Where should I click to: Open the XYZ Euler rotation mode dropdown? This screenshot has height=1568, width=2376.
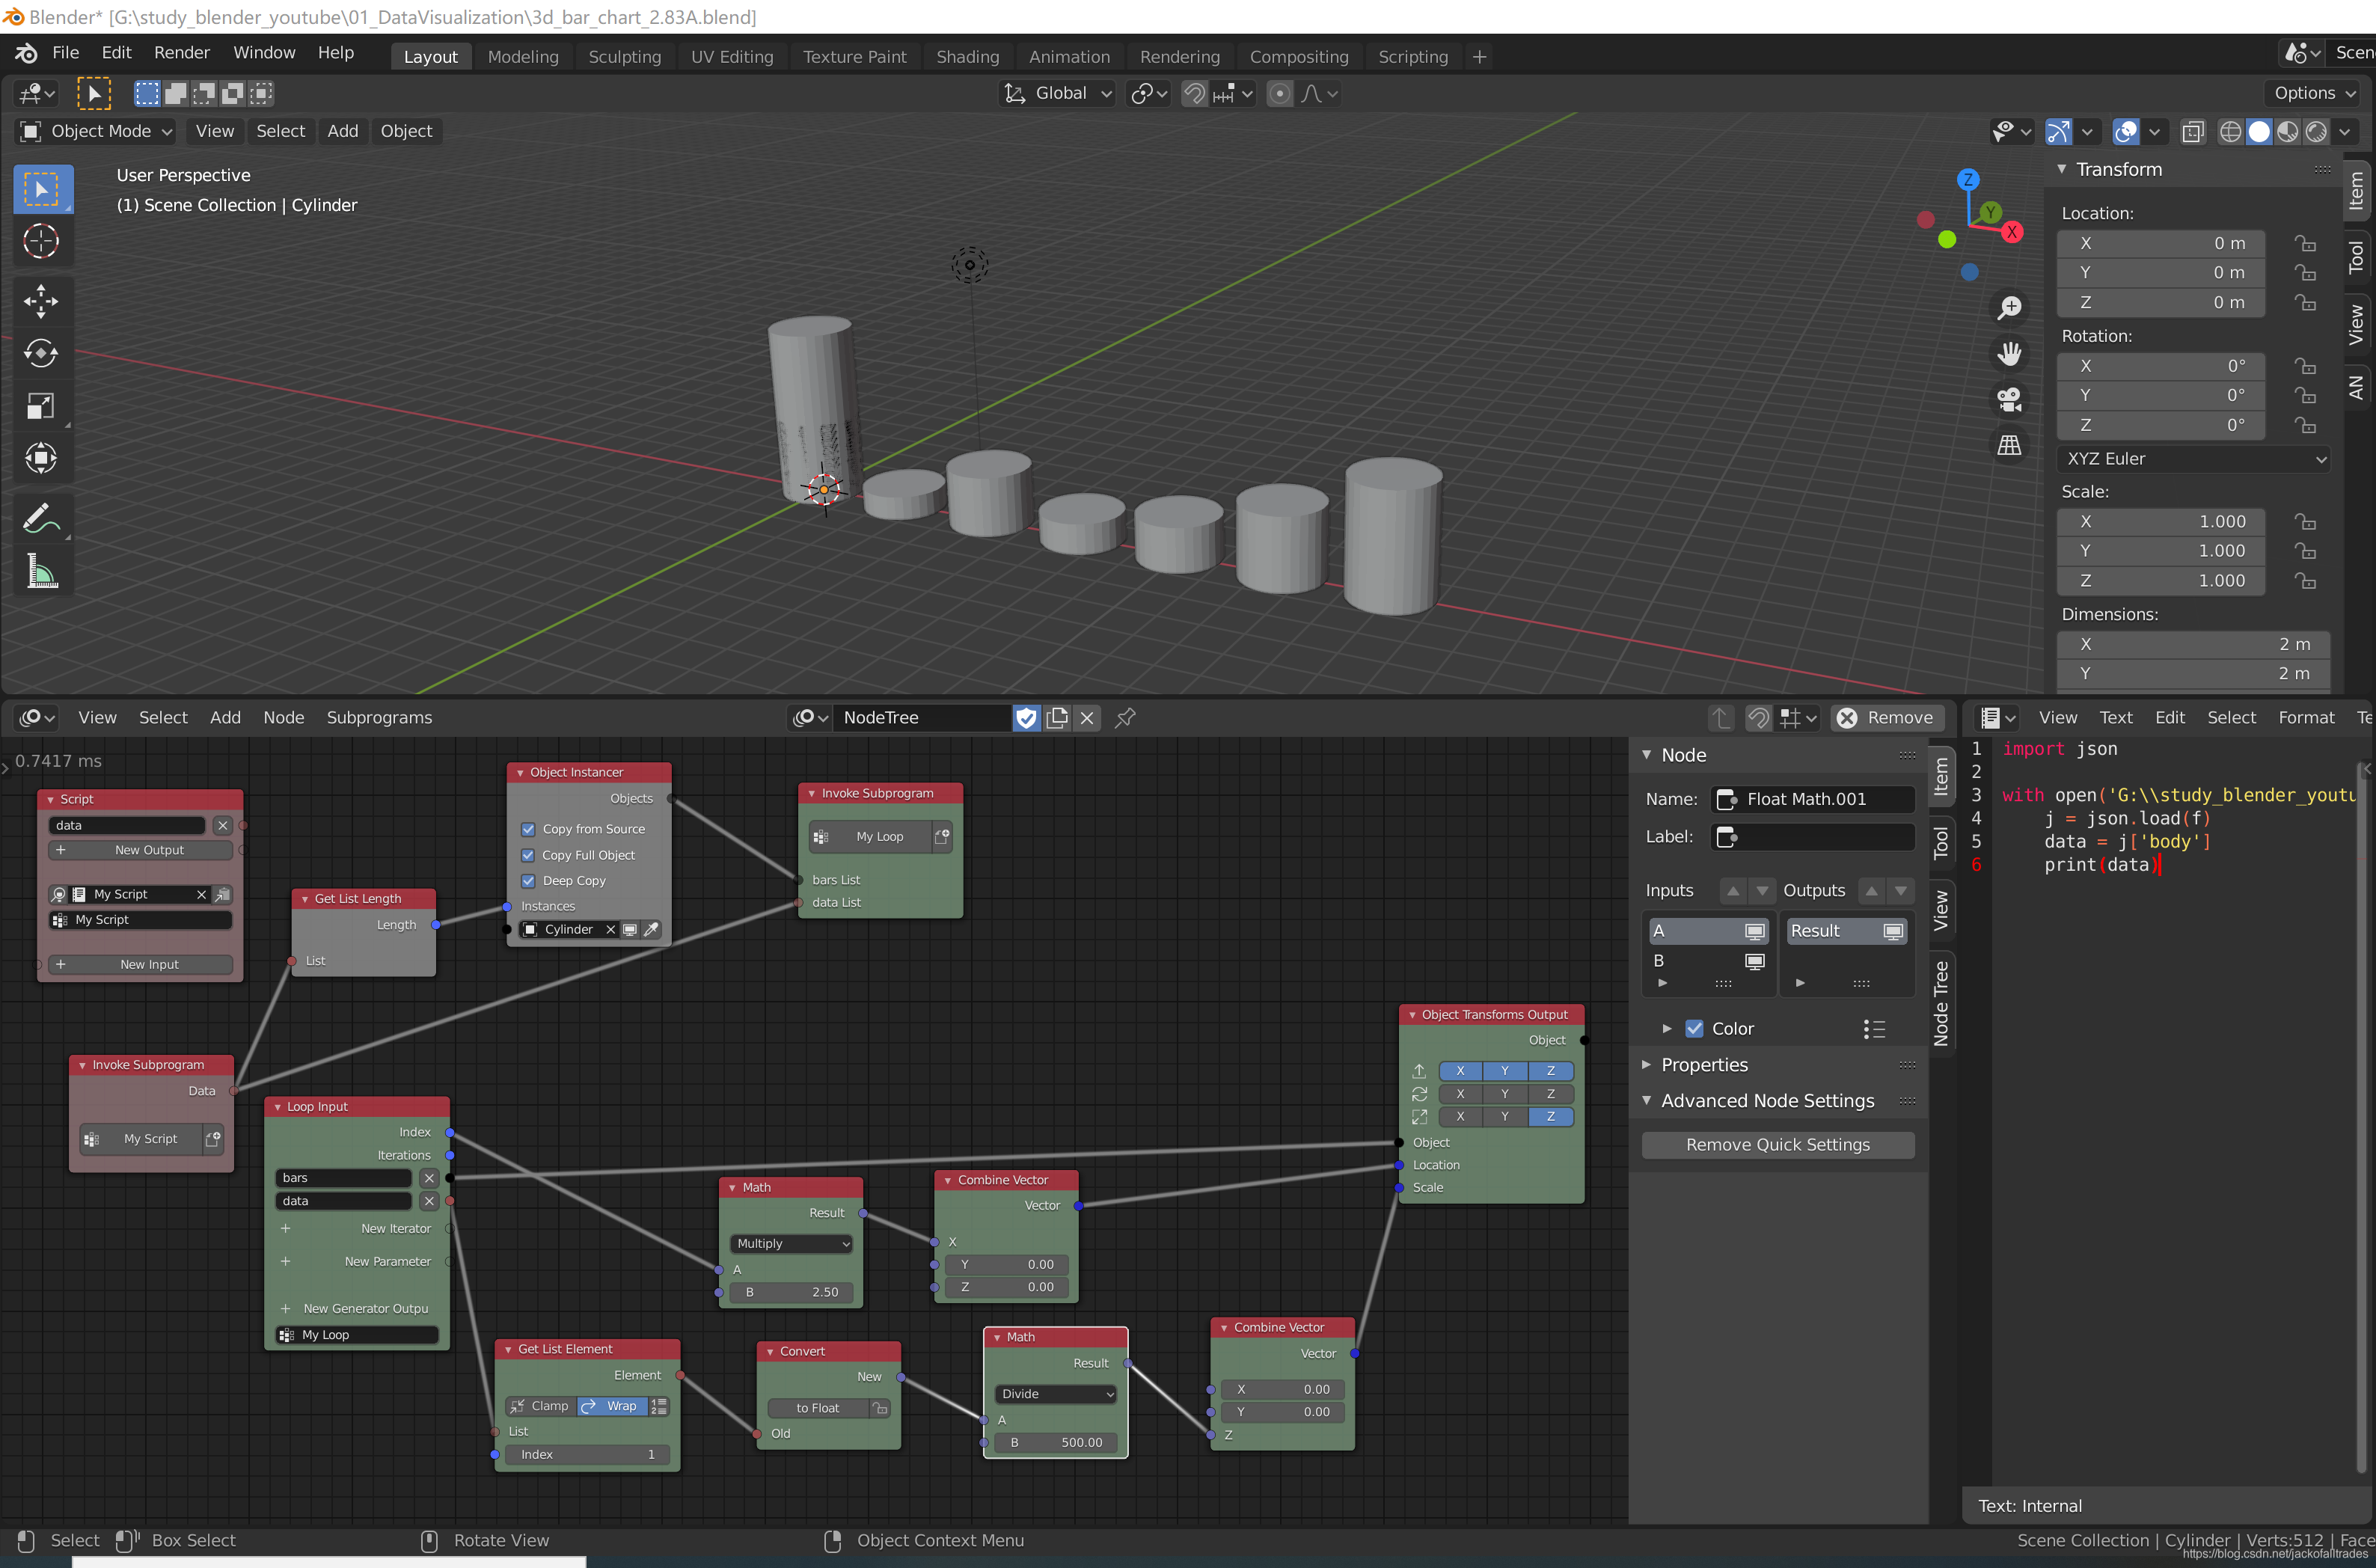click(x=2194, y=459)
